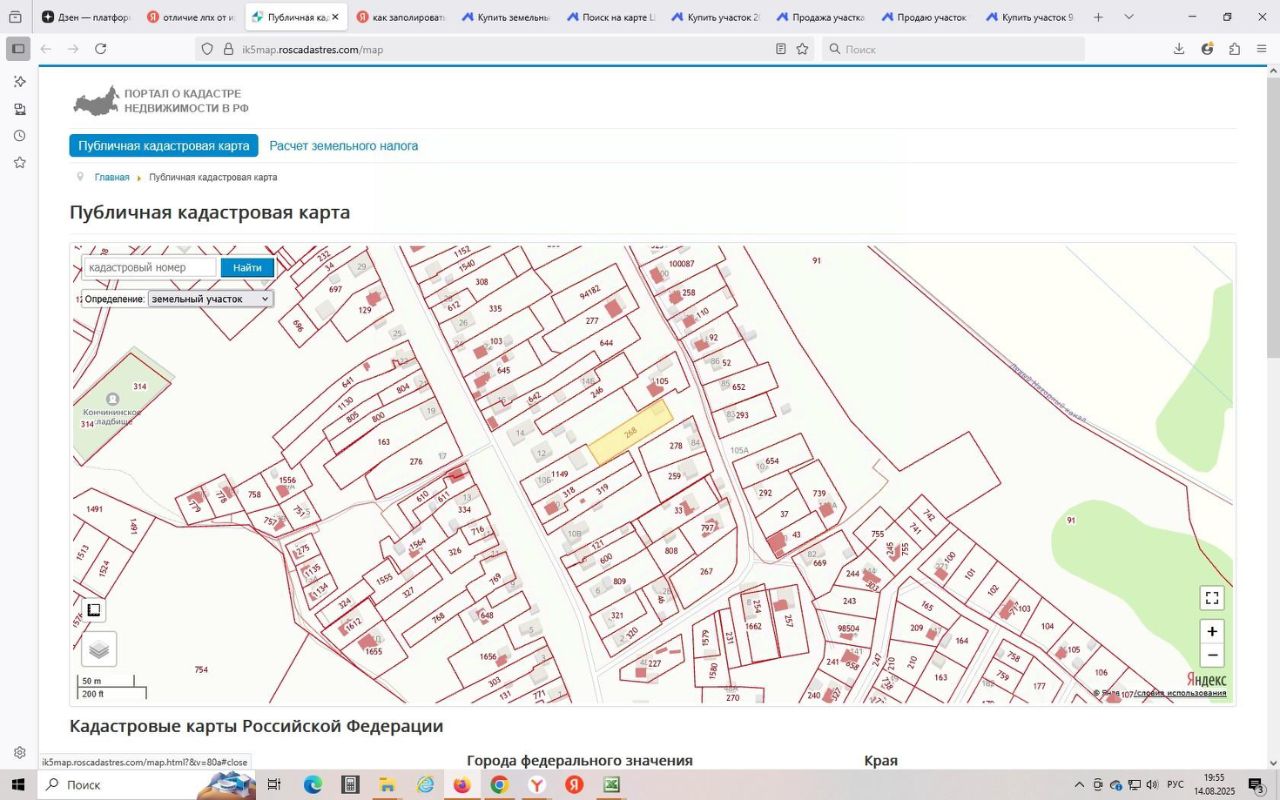Bookmark this page with the star icon
The image size is (1280, 800).
tap(802, 49)
